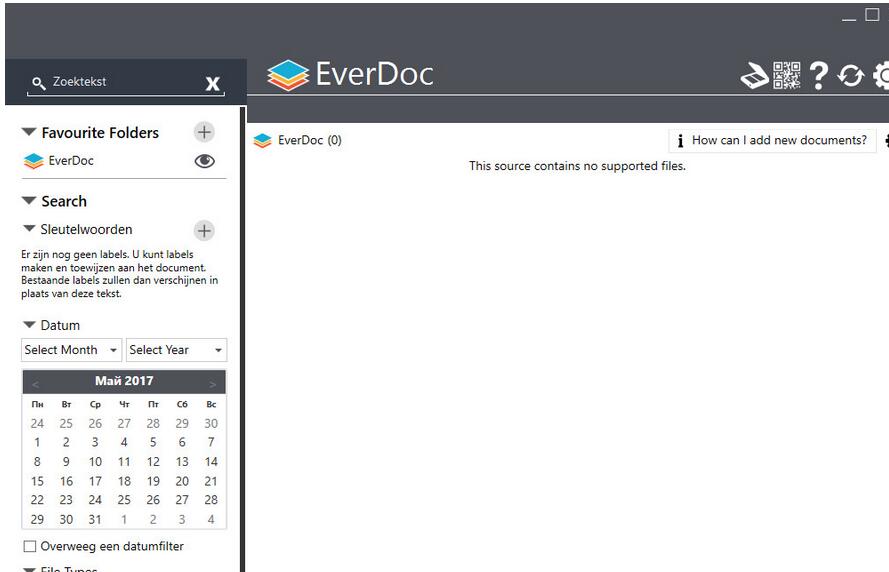Add a new Sleutelwoorden label
Screen dimensions: 889x572
tap(204, 231)
